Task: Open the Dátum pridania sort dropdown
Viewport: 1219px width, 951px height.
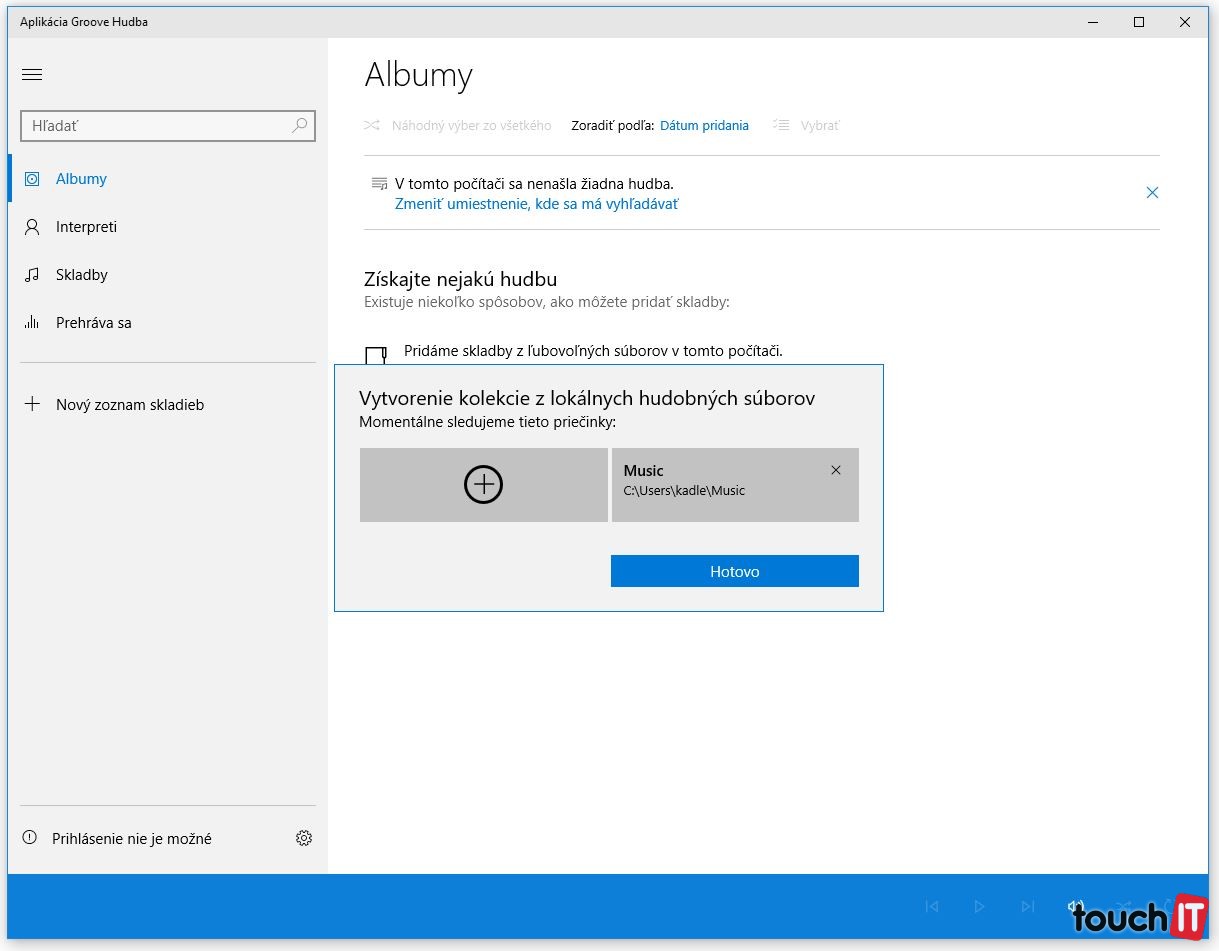Action: pyautogui.click(x=704, y=126)
